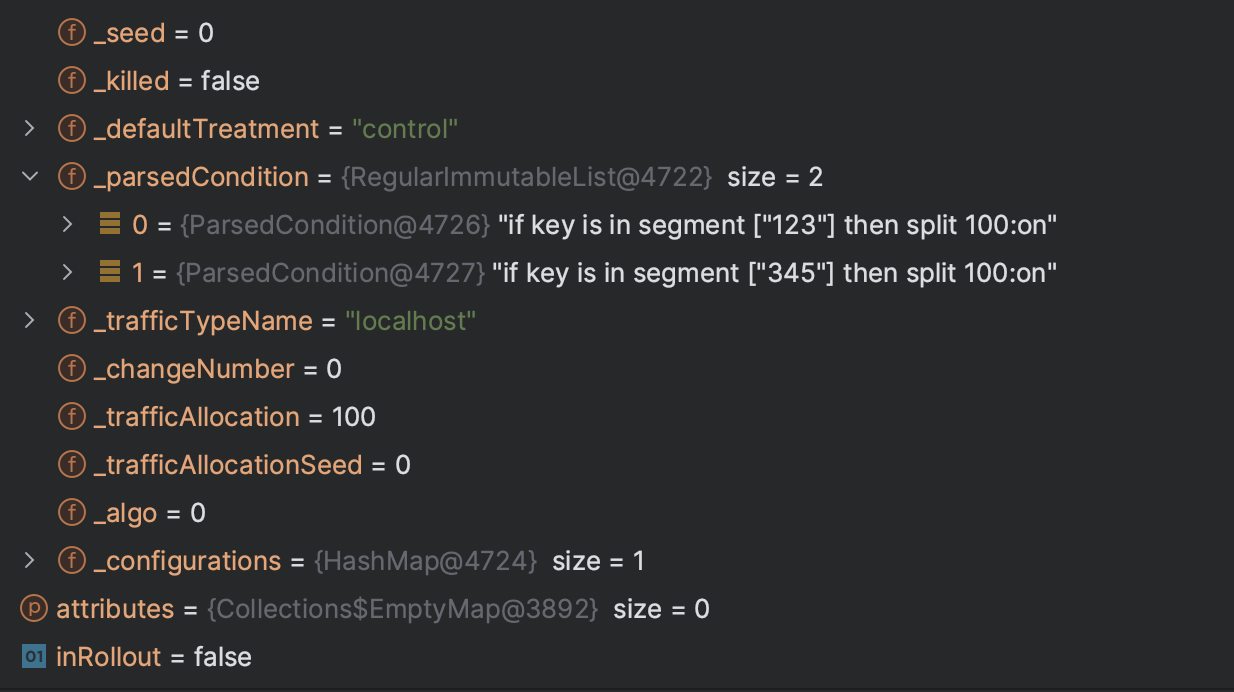
Task: Select the _trafficAllocation = 100 row
Action: [617, 417]
